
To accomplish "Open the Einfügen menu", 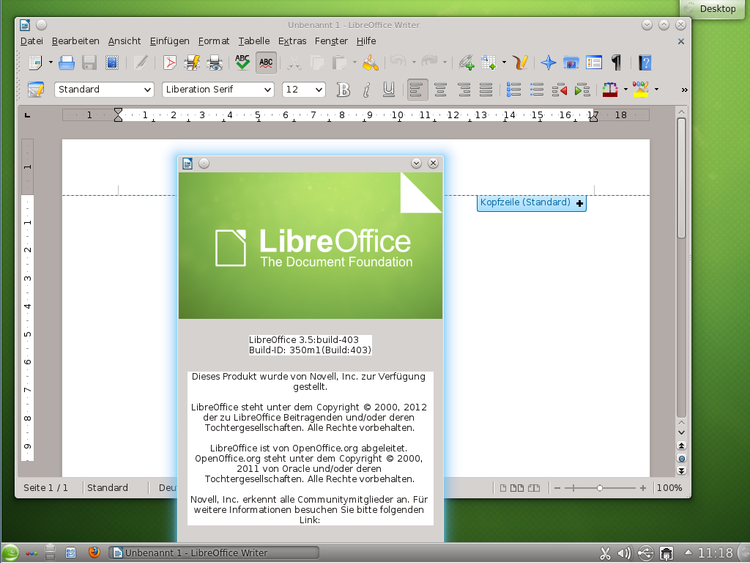I will pos(169,41).
